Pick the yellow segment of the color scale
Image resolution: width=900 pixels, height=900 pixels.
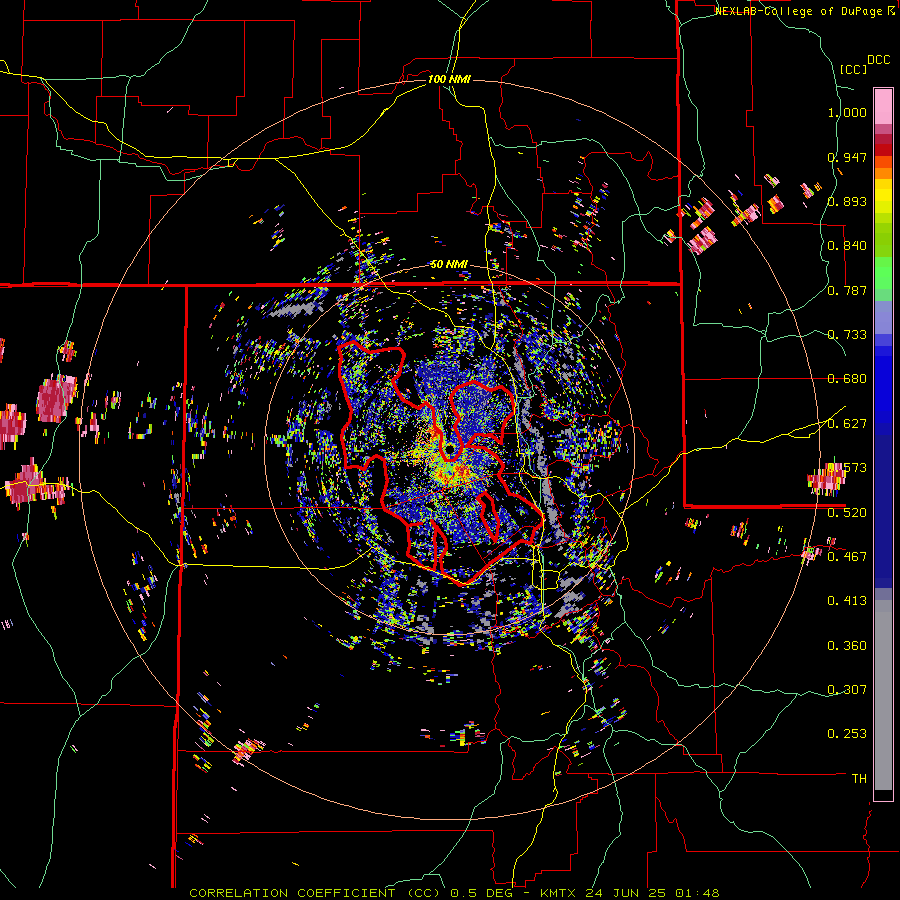coord(883,196)
